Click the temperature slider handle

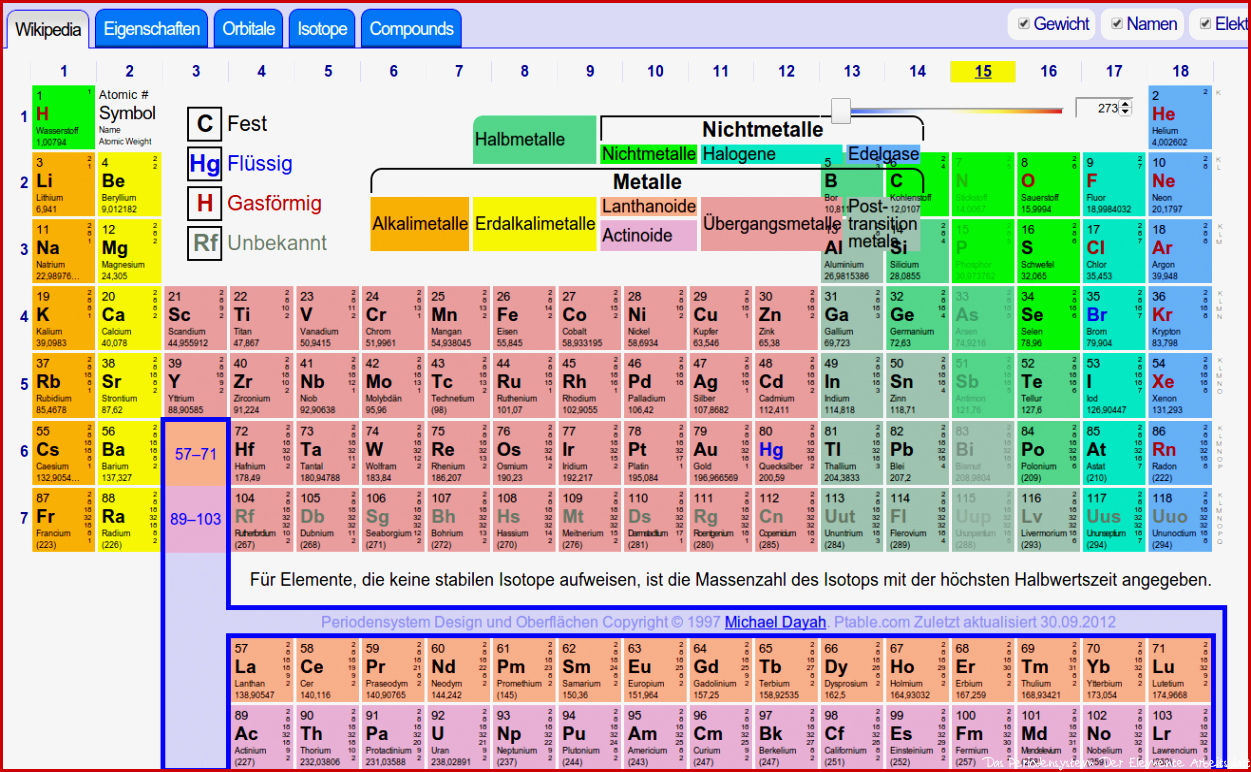[841, 110]
